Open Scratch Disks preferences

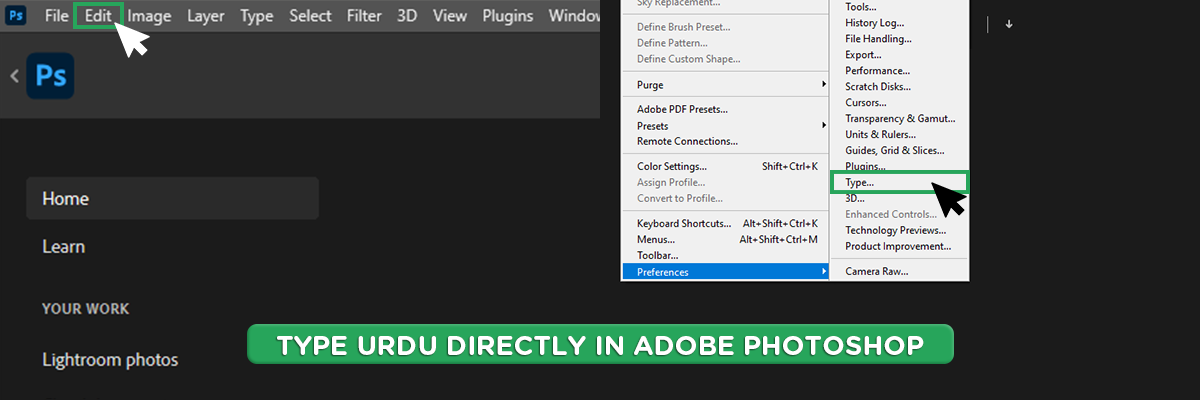(877, 87)
